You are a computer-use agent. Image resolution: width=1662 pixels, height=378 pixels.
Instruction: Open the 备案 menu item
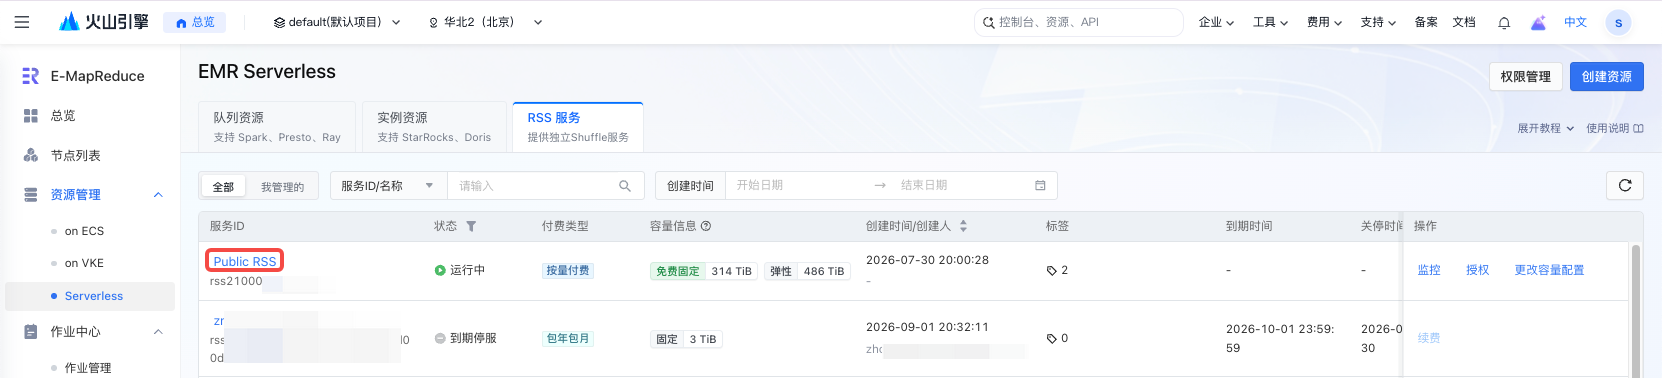(1426, 22)
